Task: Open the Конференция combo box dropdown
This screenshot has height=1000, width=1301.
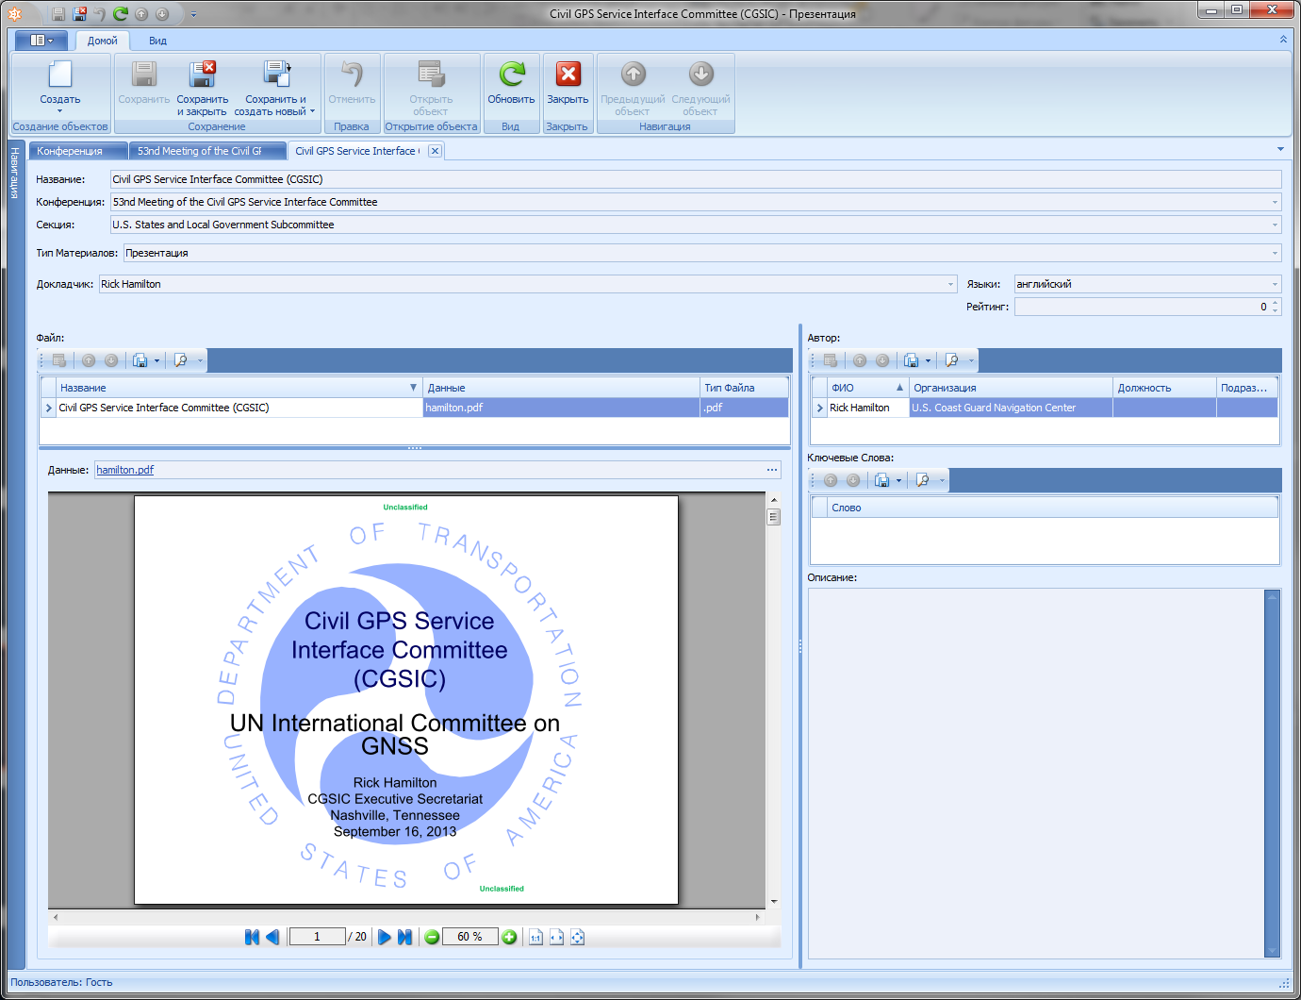Action: point(1274,202)
